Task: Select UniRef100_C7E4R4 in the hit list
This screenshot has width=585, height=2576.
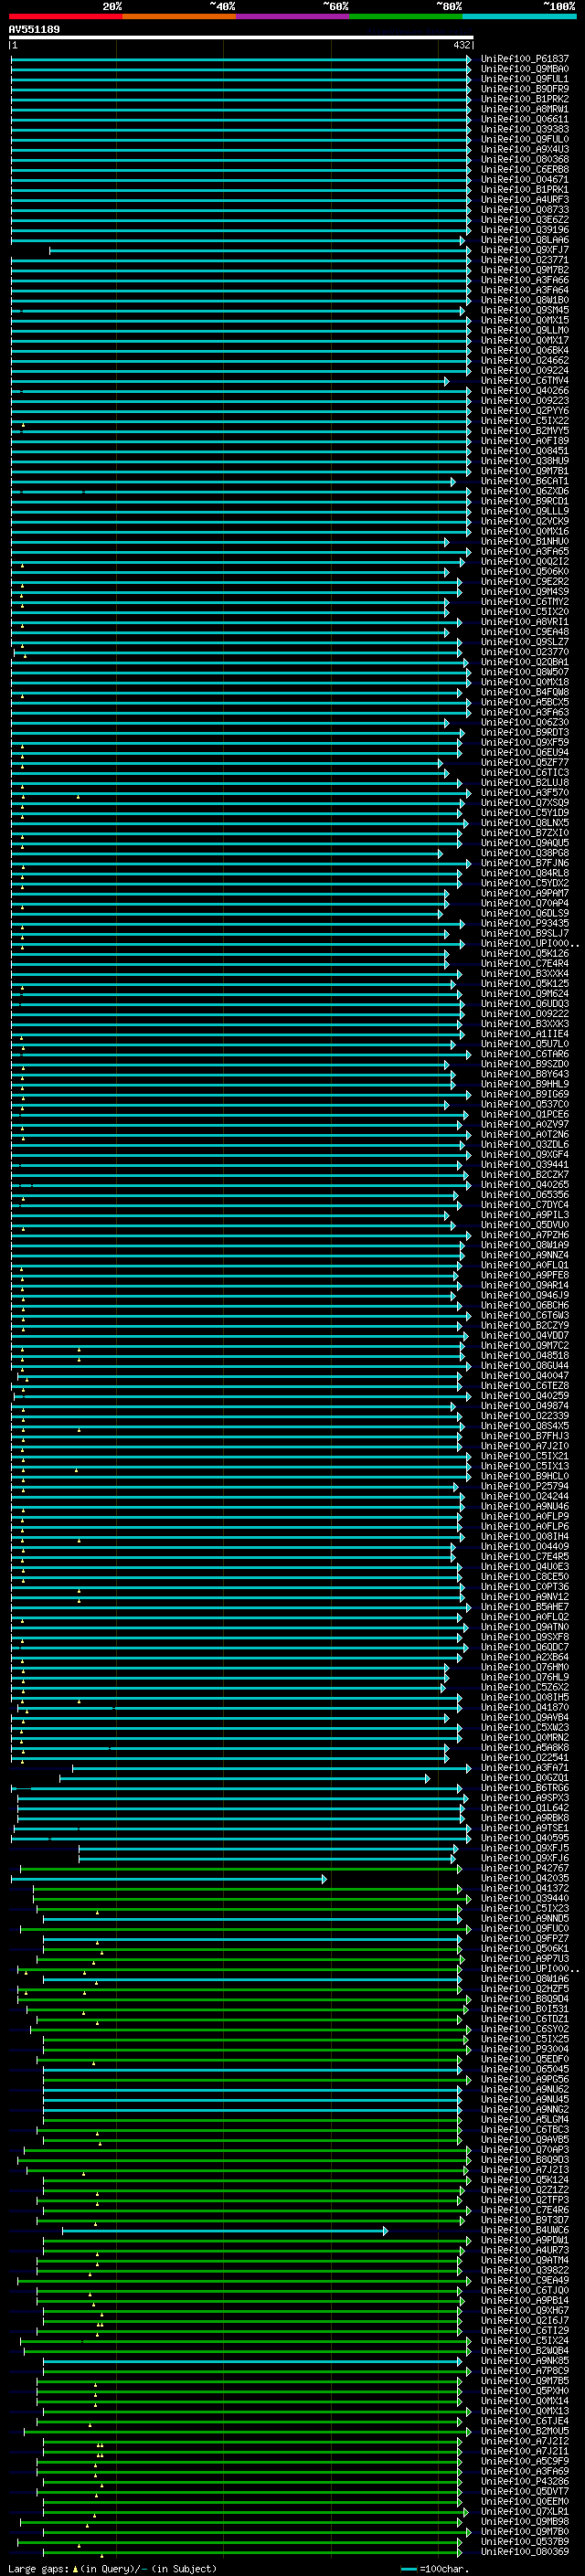Action: pyautogui.click(x=525, y=964)
